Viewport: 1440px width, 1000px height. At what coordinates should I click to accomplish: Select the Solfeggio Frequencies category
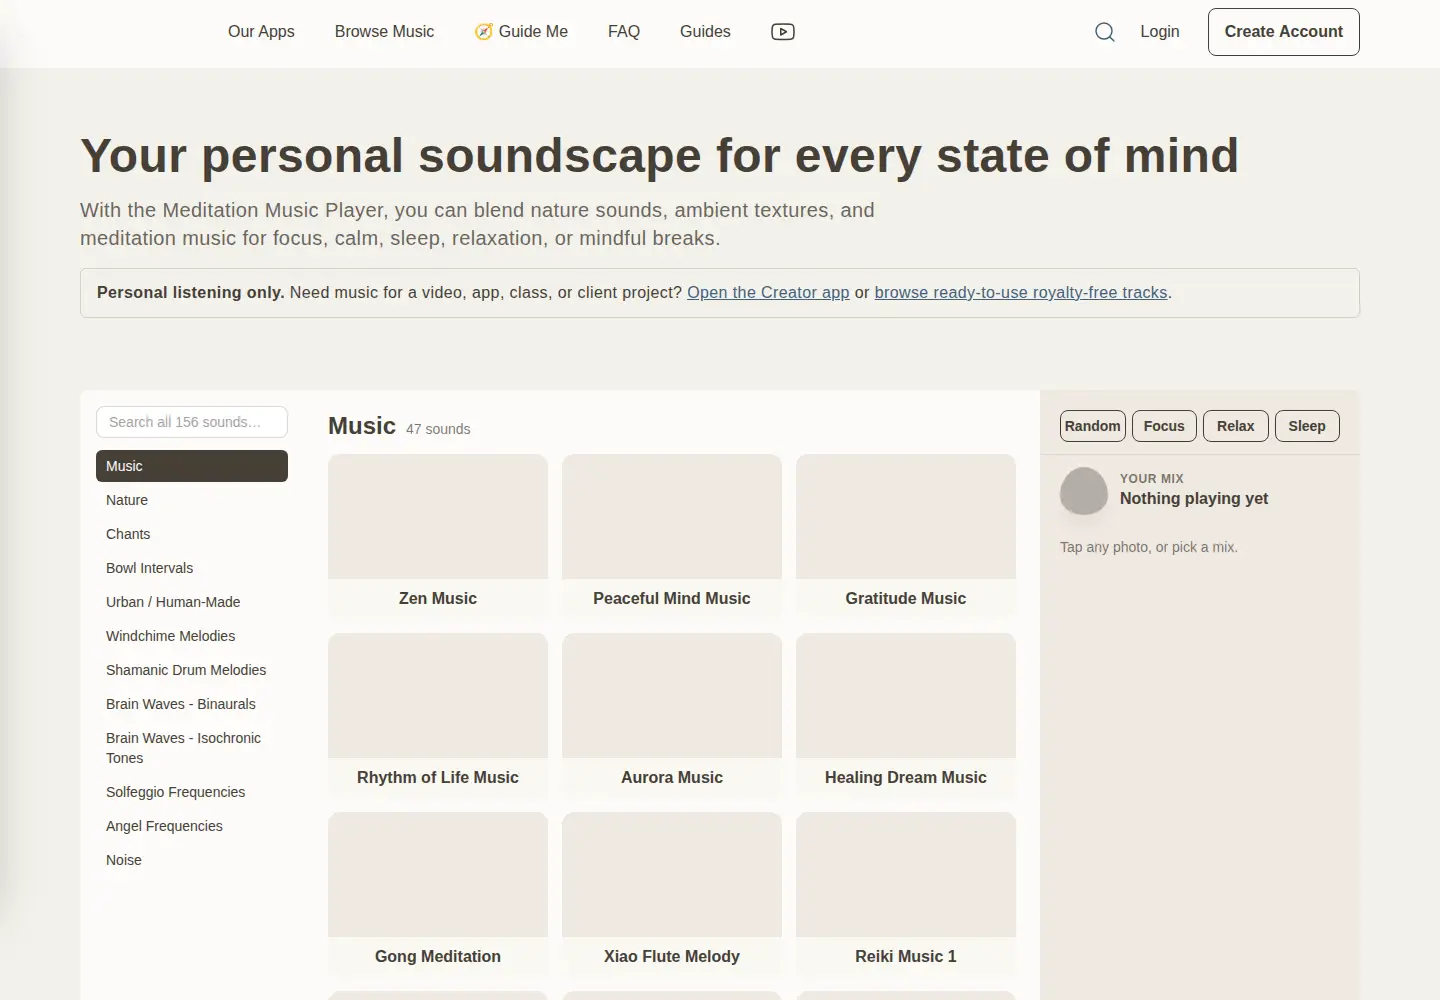click(192, 792)
